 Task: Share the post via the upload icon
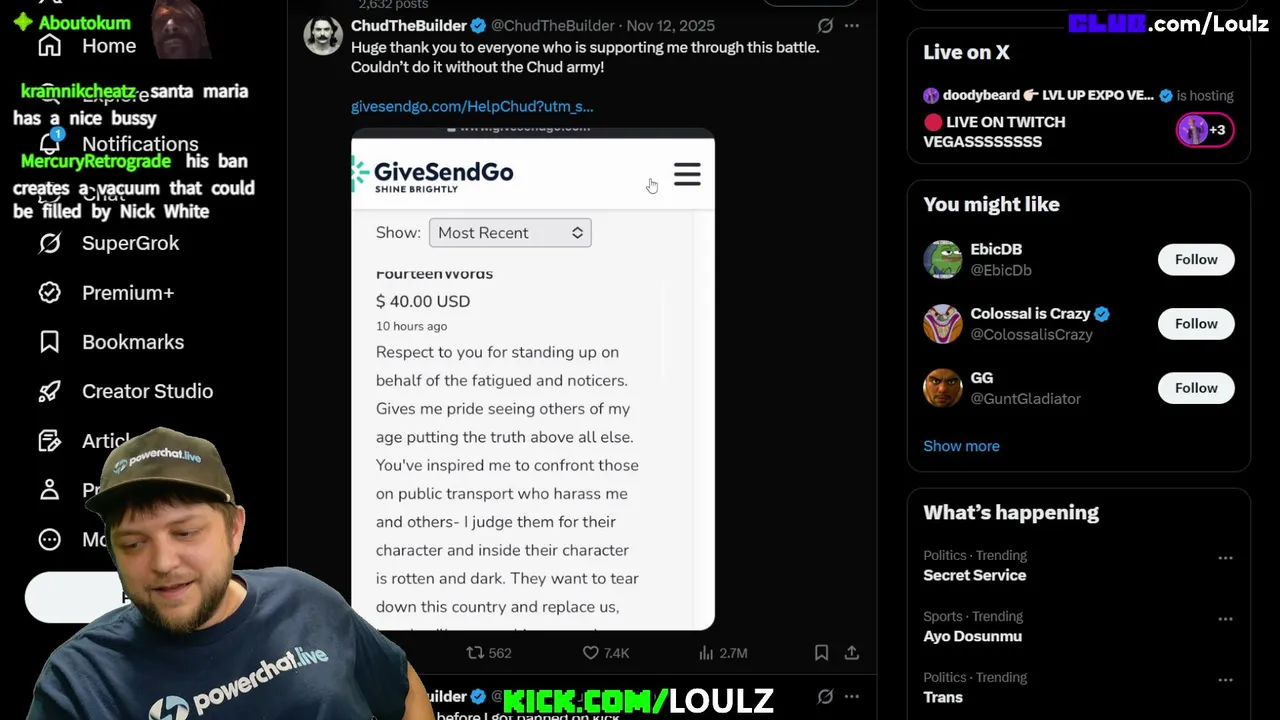coord(852,653)
